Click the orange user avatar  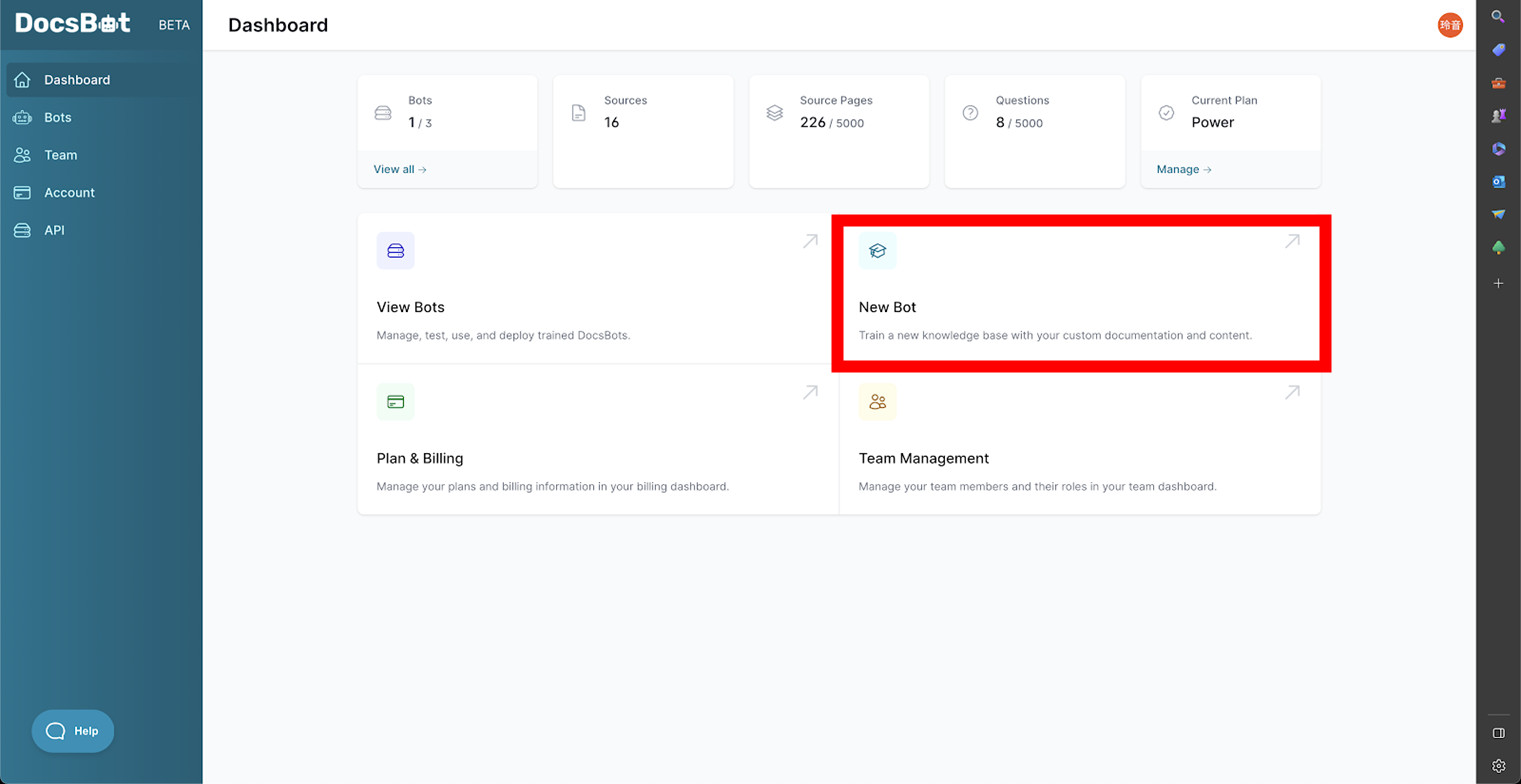(1450, 25)
